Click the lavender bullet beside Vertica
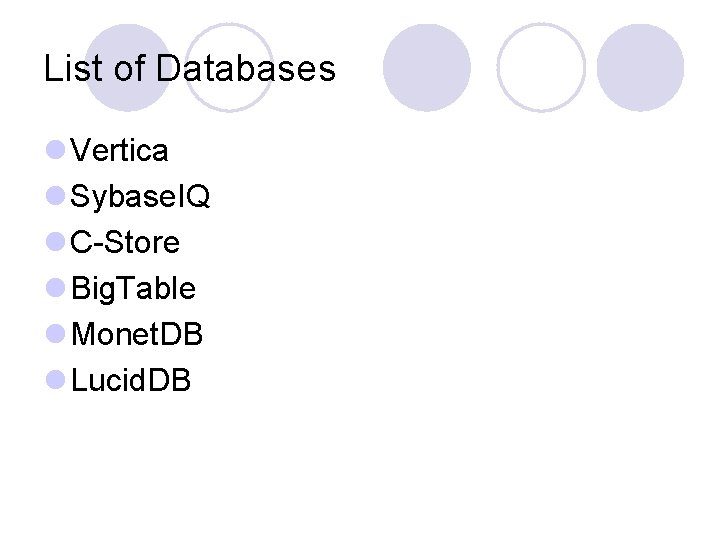This screenshot has width=720, height=540. point(56,150)
